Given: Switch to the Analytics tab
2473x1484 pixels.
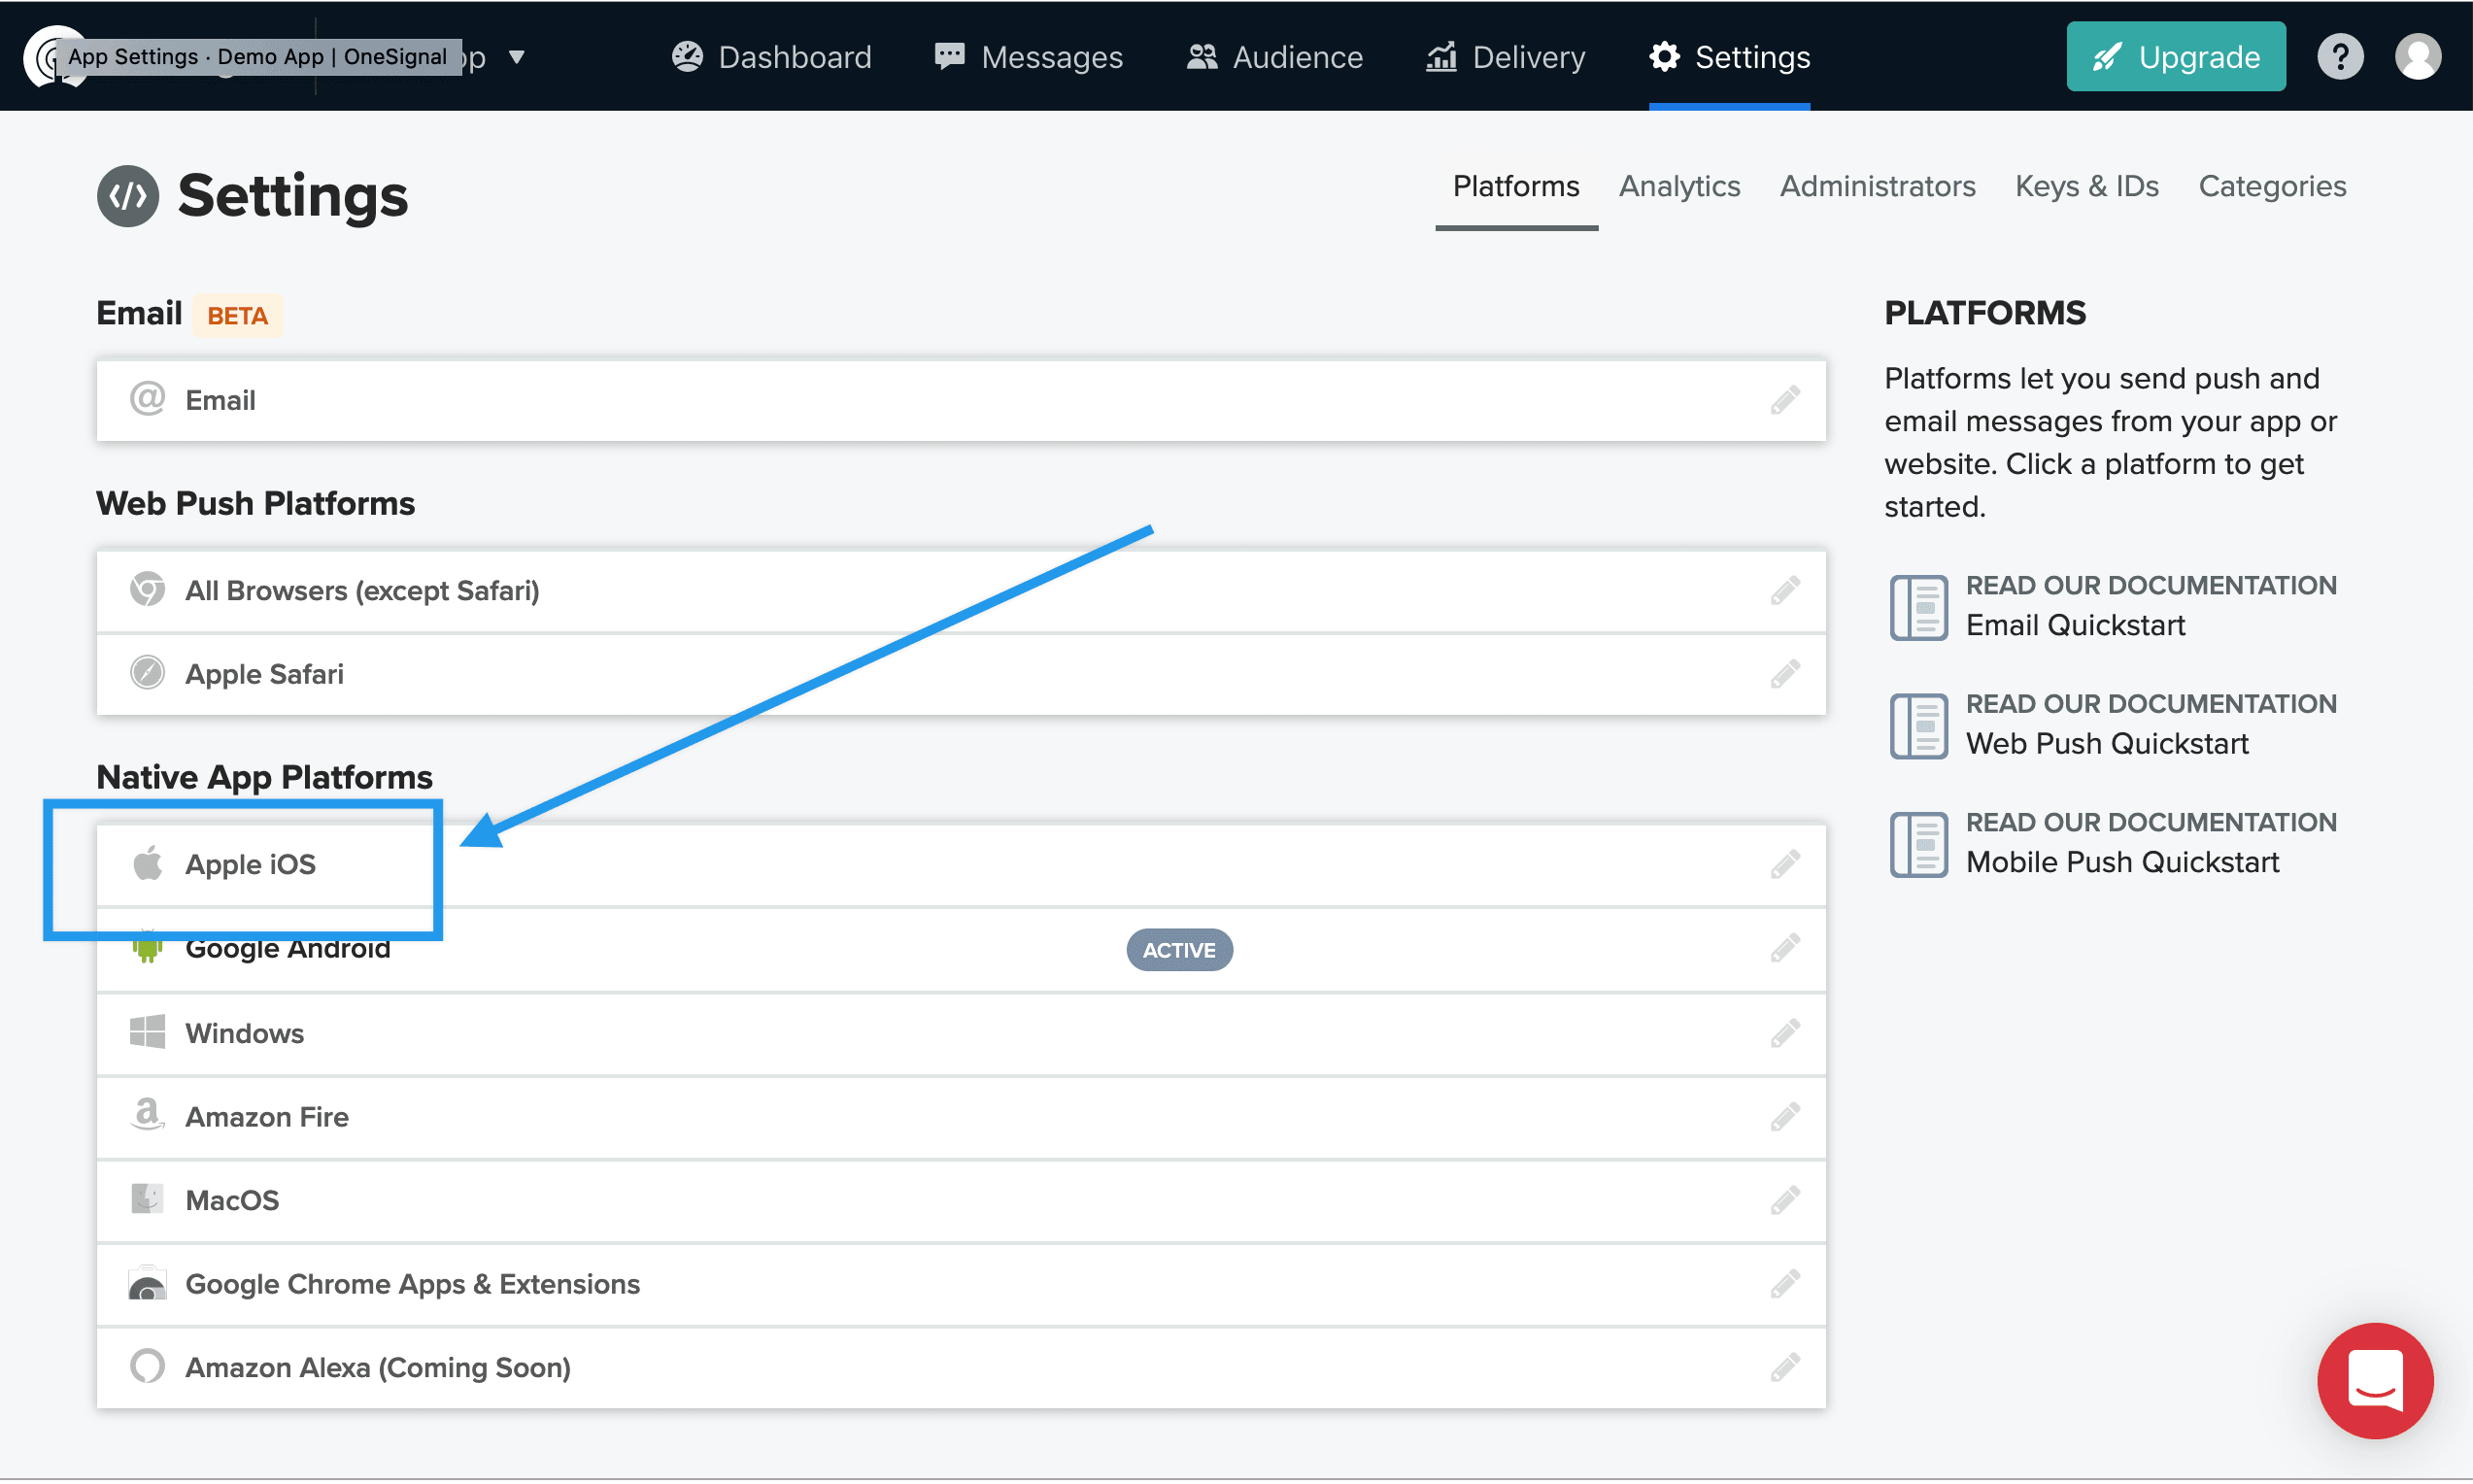Looking at the screenshot, I should (x=1679, y=187).
